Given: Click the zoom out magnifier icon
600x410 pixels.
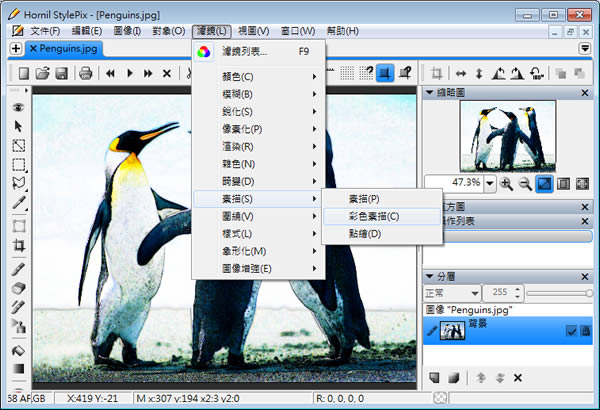Looking at the screenshot, I should pos(524,184).
